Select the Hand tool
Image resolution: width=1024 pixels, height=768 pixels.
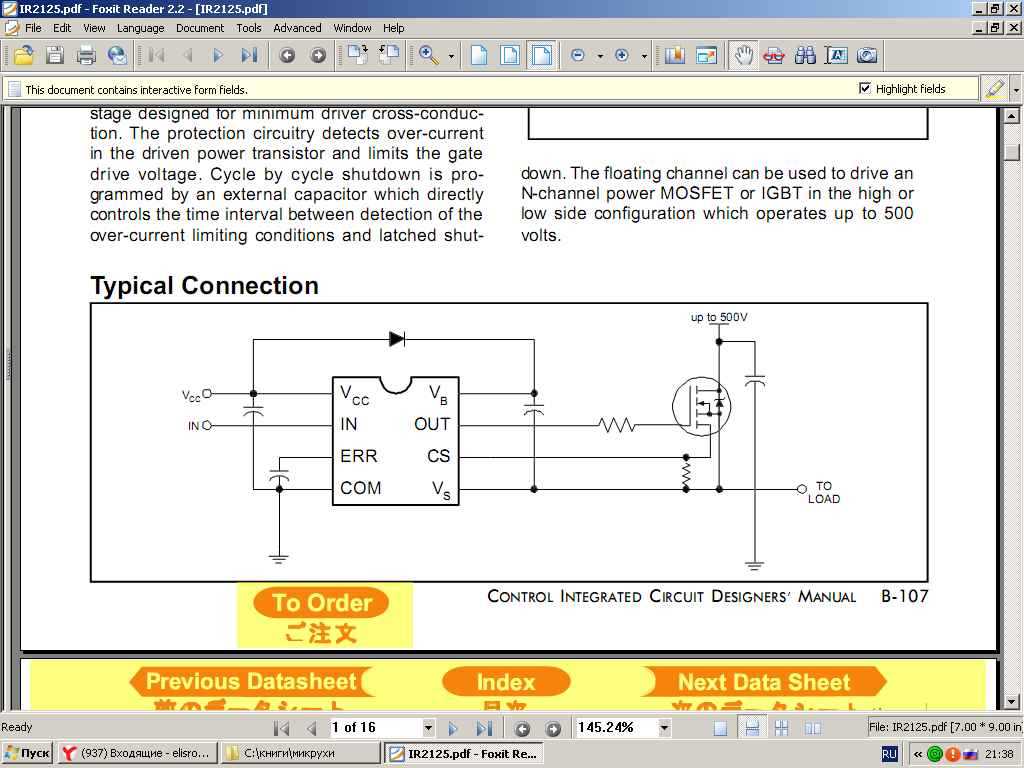coord(744,55)
